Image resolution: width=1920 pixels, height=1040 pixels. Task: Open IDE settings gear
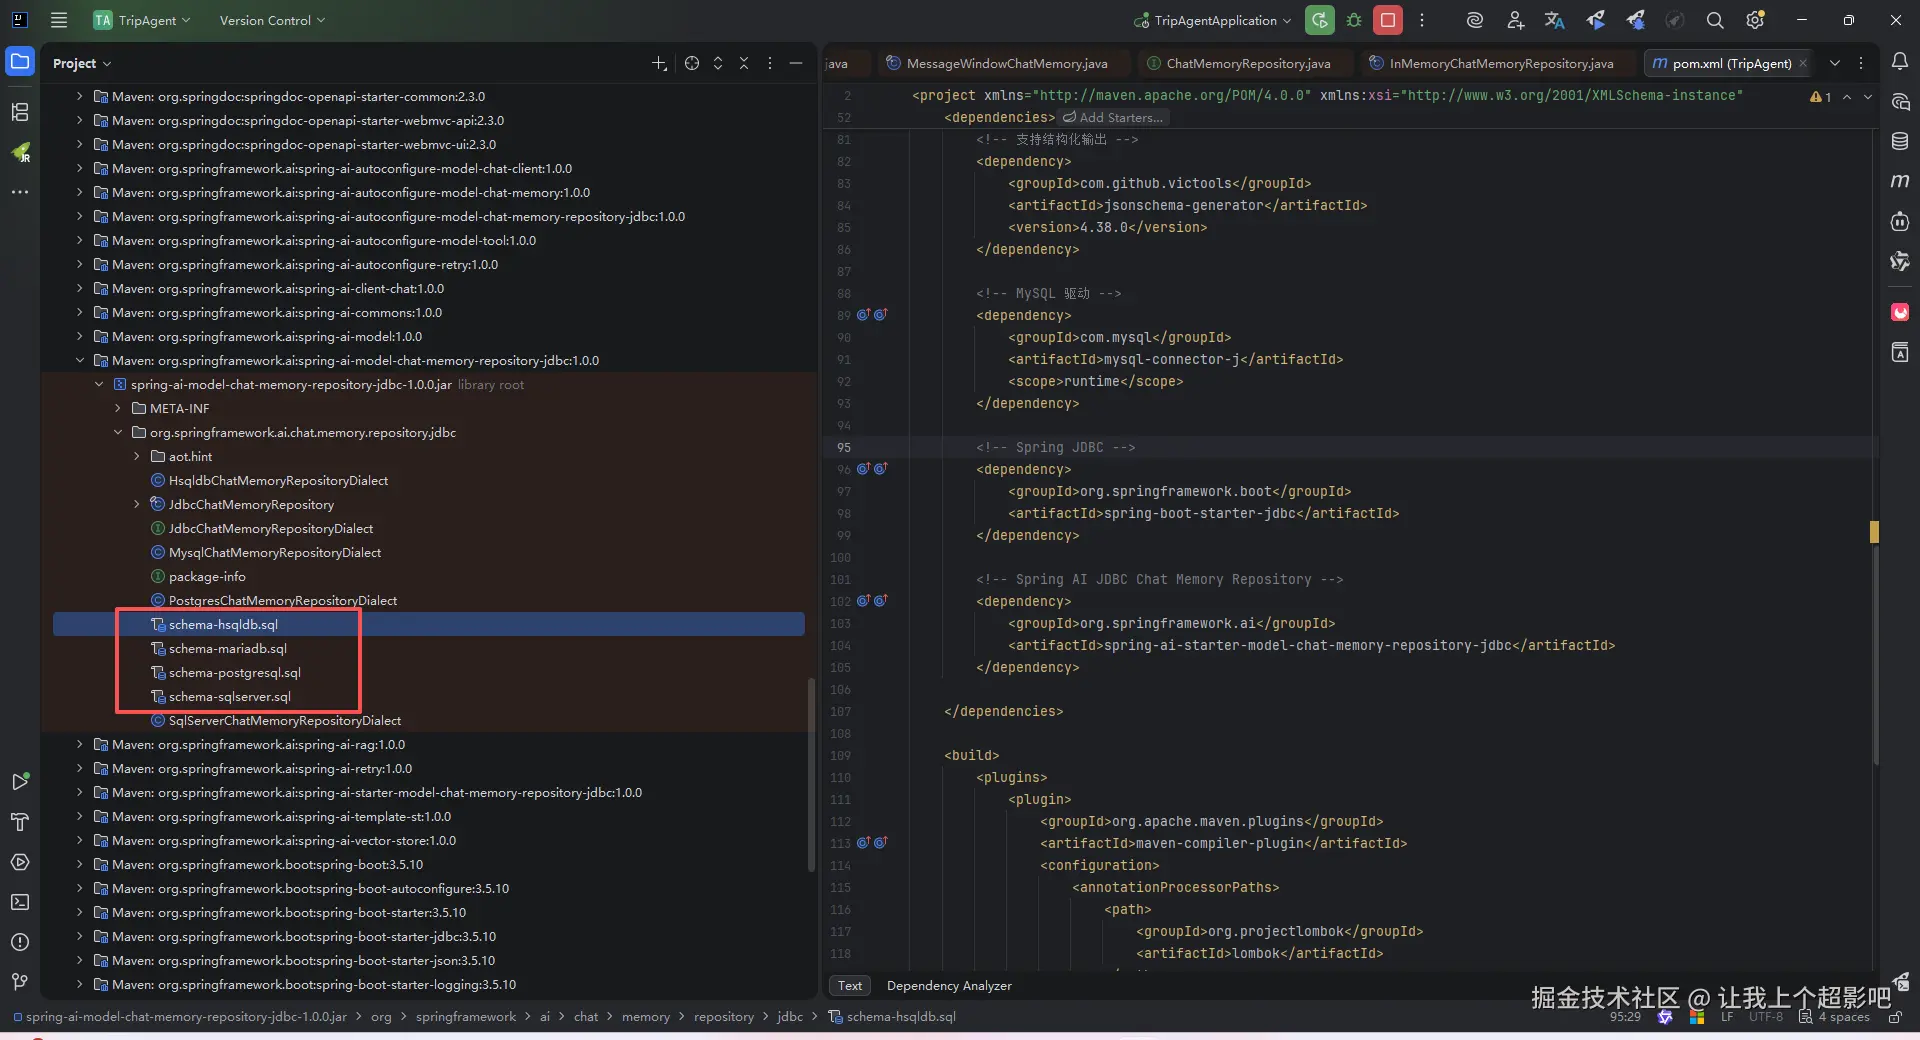(x=1755, y=20)
